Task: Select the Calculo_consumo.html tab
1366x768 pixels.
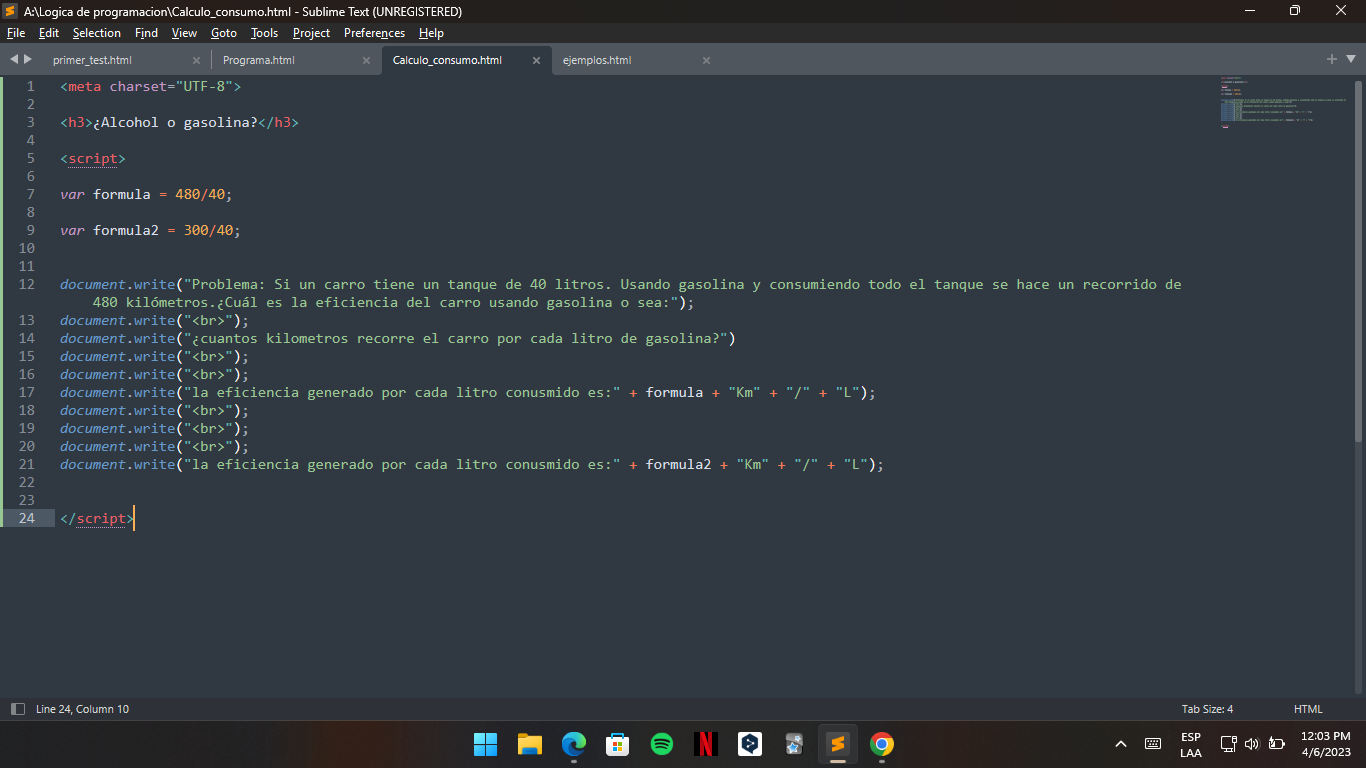Action: 447,60
